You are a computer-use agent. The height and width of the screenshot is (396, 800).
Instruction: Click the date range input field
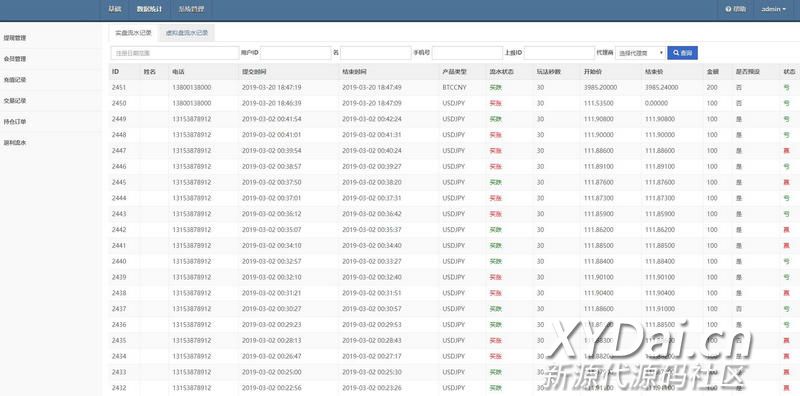174,53
